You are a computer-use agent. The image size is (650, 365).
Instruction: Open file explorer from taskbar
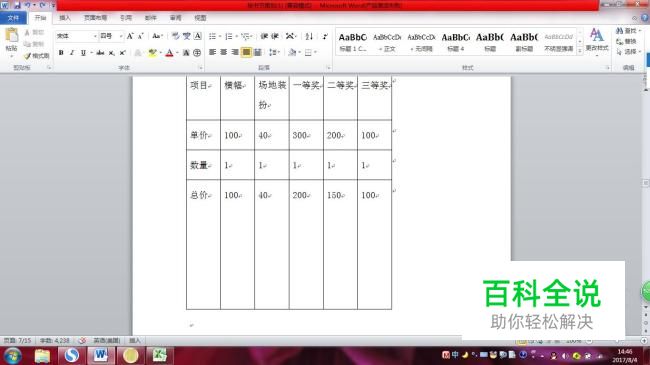point(42,356)
